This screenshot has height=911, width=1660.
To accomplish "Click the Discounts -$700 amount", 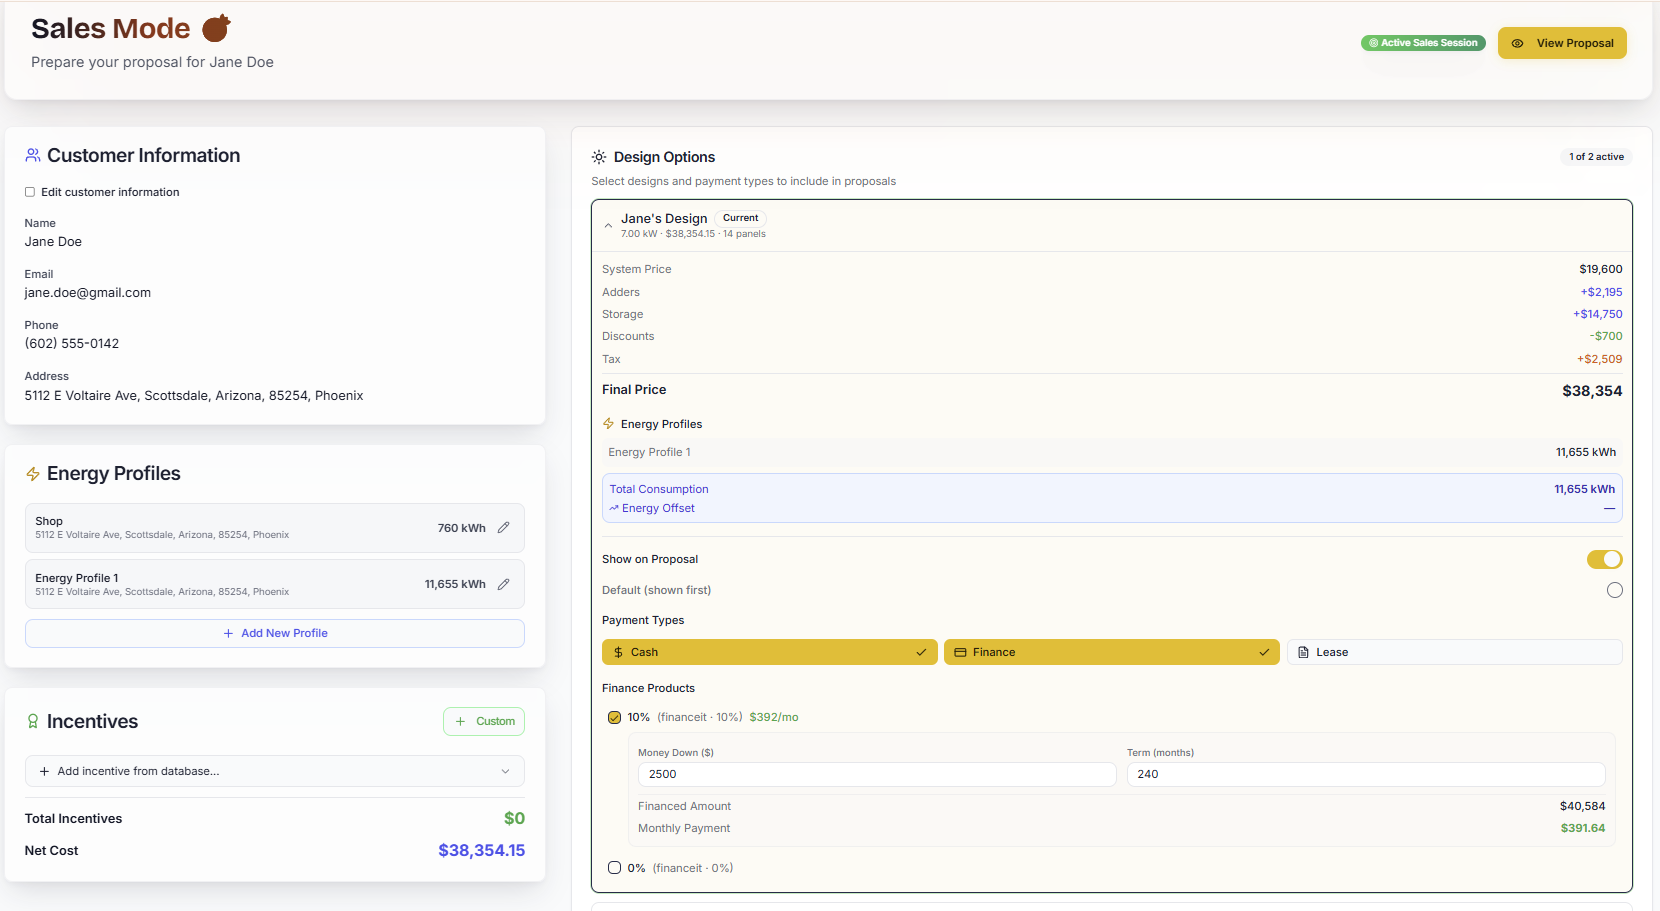I will click(1606, 336).
